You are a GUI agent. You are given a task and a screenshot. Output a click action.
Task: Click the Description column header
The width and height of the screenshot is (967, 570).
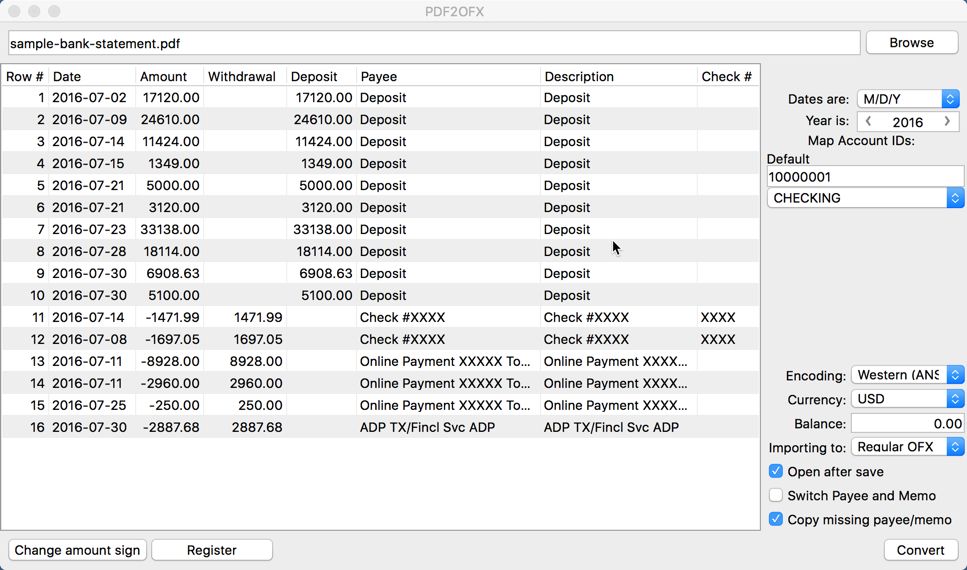[x=619, y=76]
